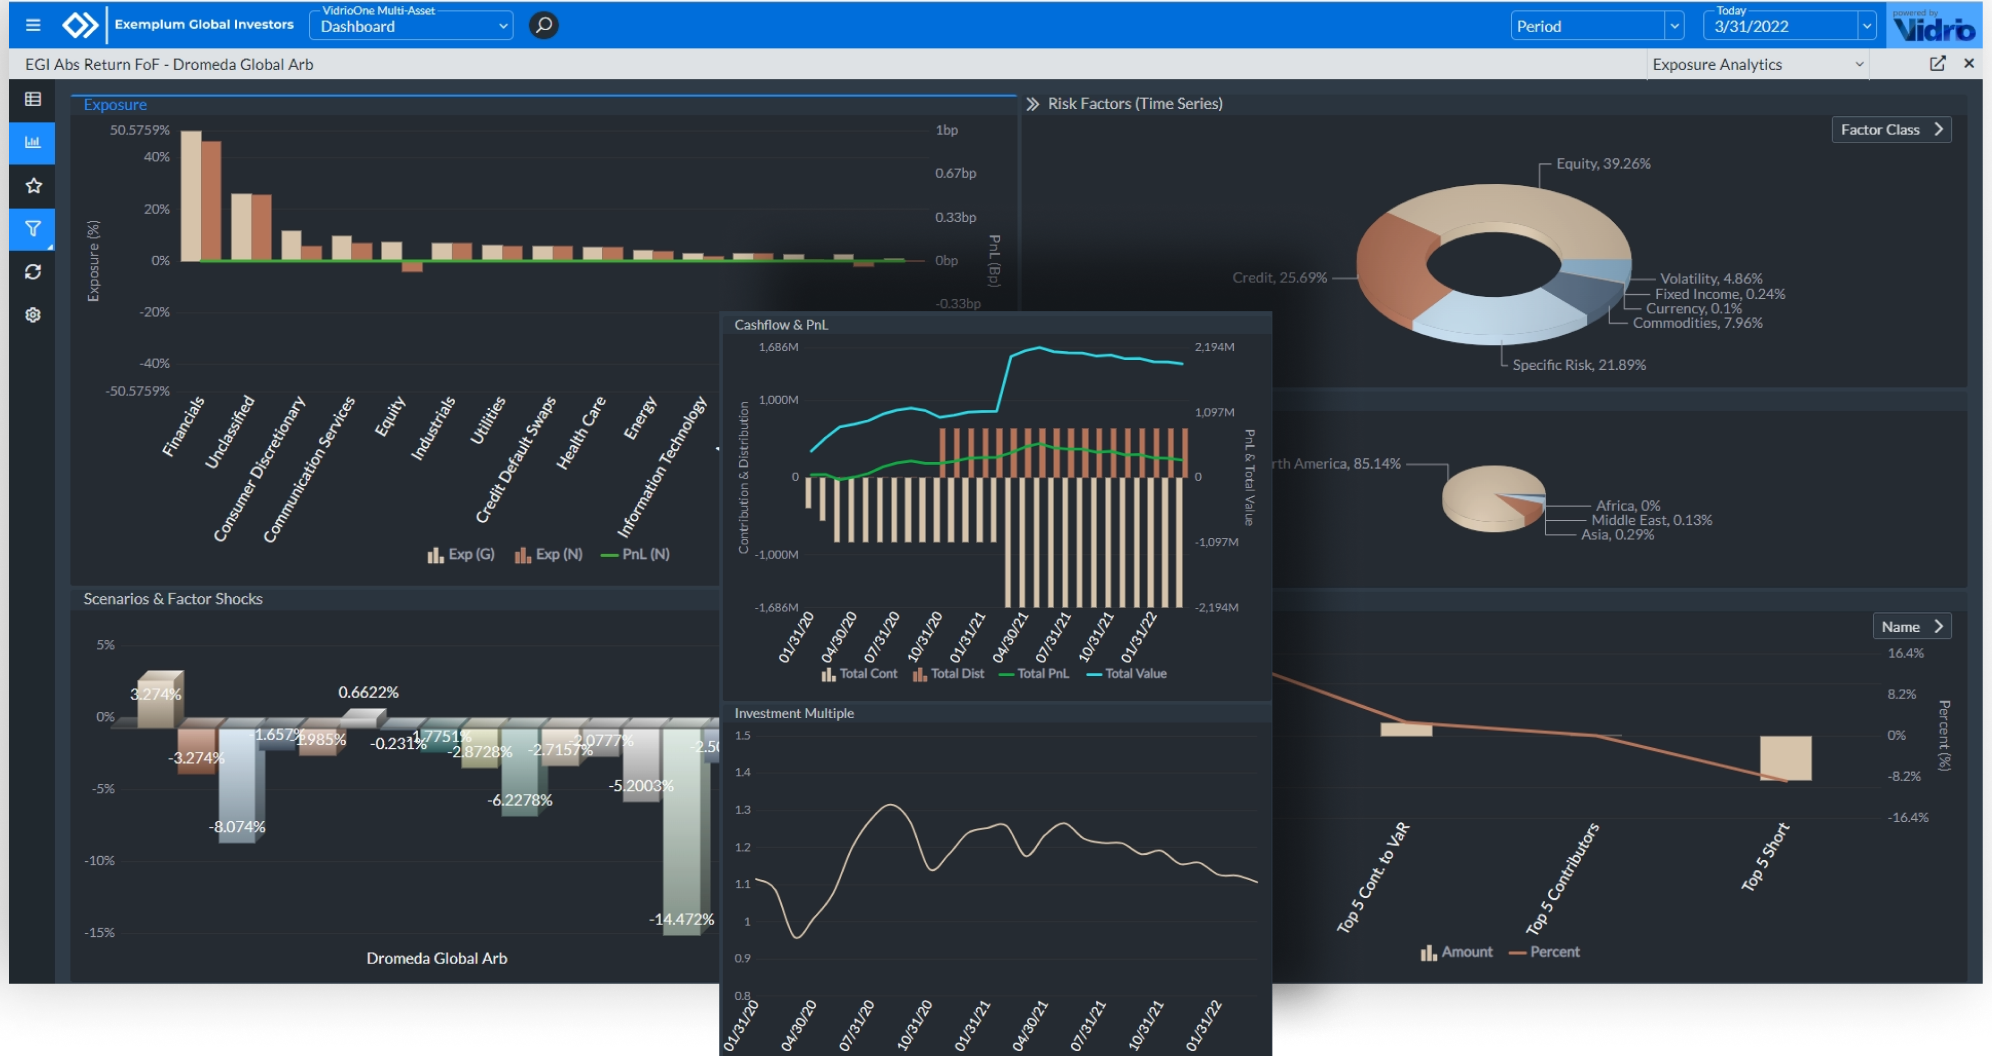Open the hamburger menu
The width and height of the screenshot is (1992, 1056).
click(33, 25)
